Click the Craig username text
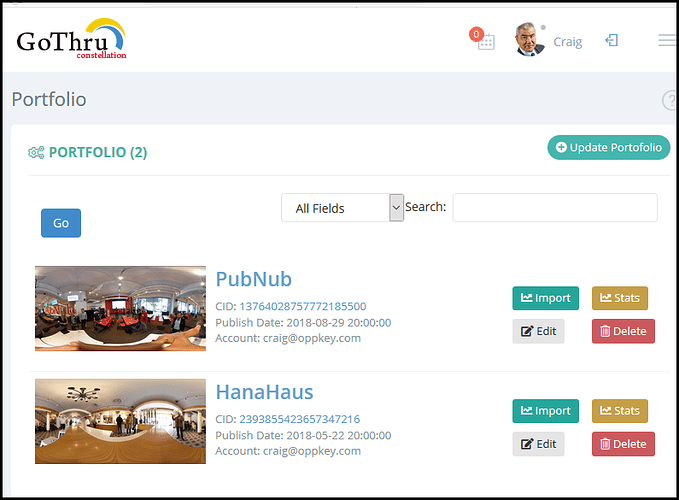 click(x=567, y=42)
